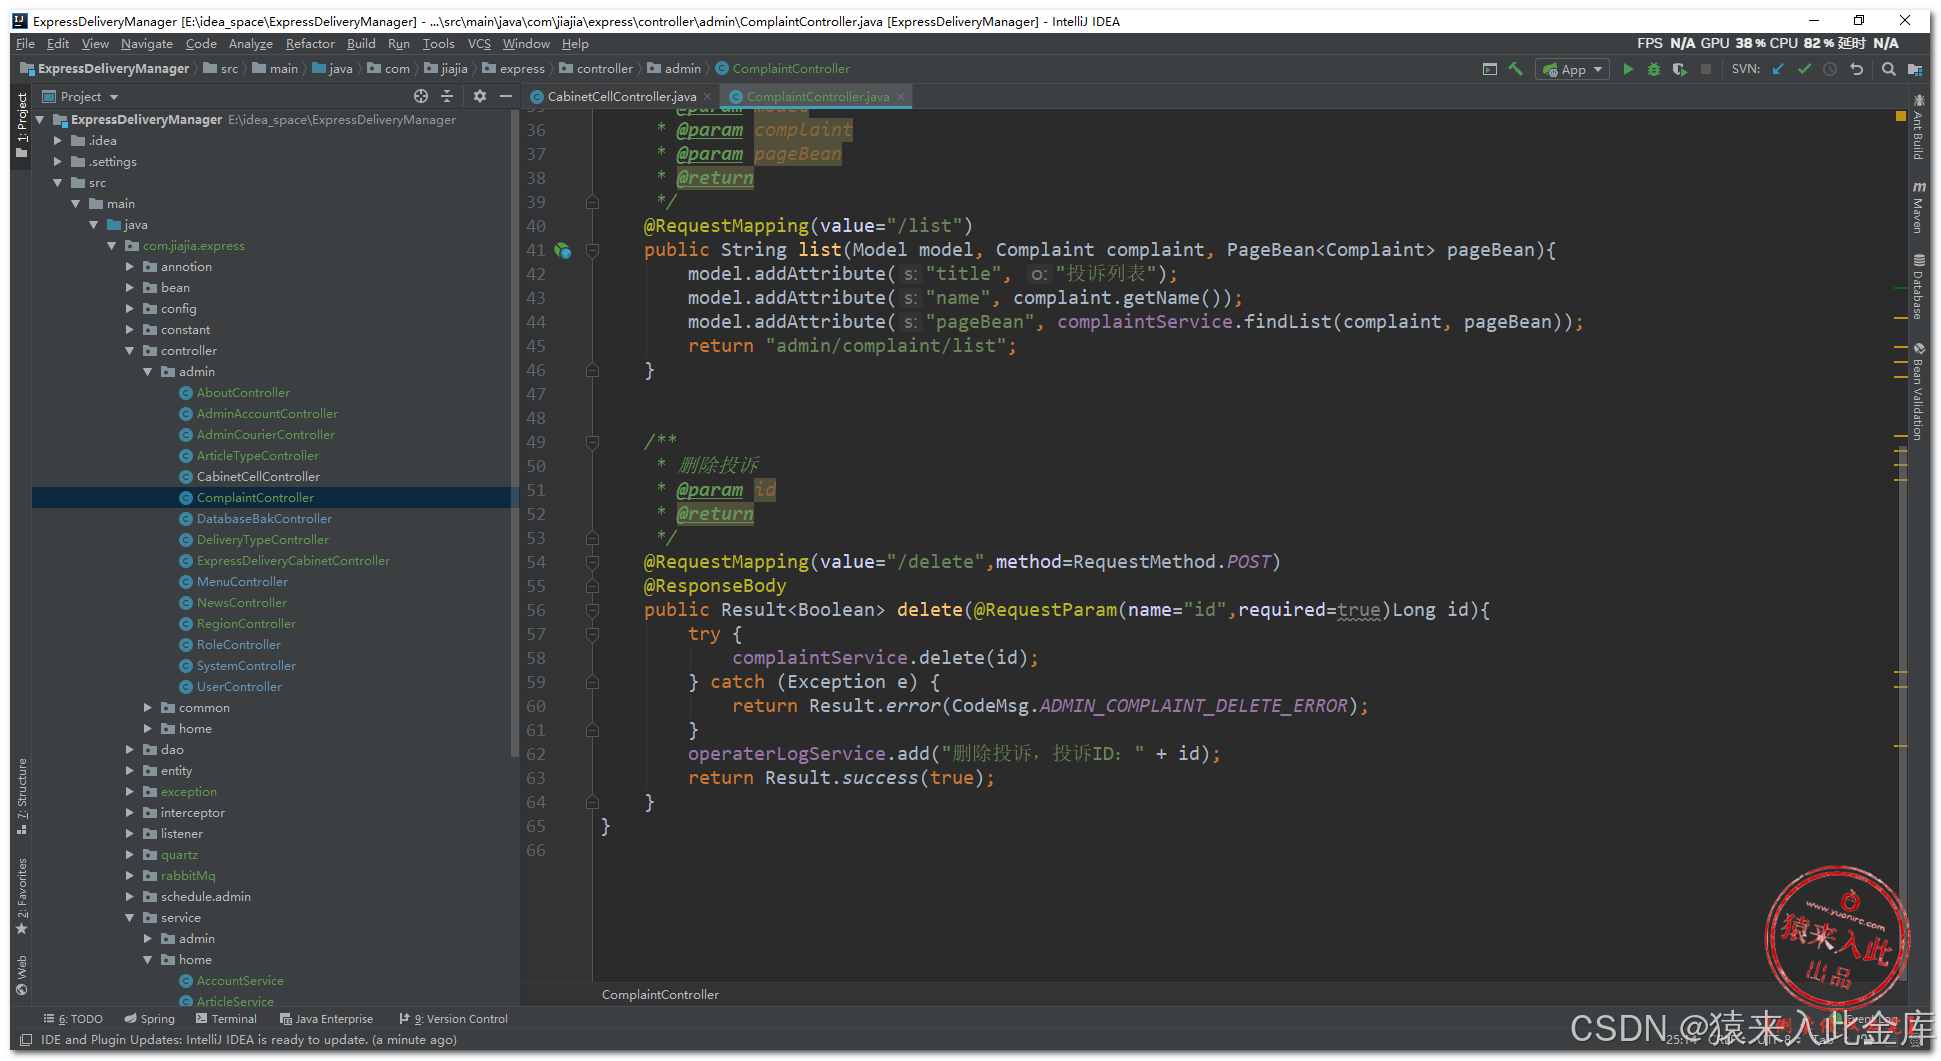Screen dimensions: 1941x1061
Task: Open the Refactor menu
Action: pyautogui.click(x=310, y=44)
